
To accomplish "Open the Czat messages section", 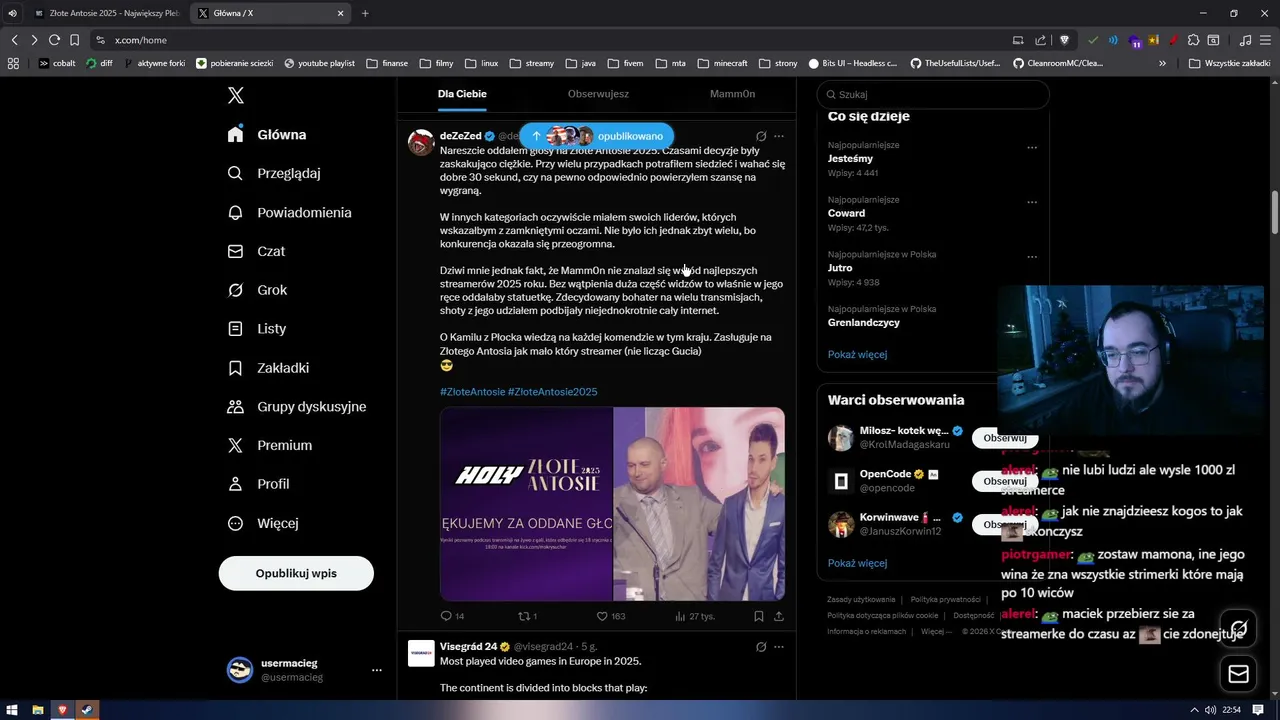I will pyautogui.click(x=257, y=251).
